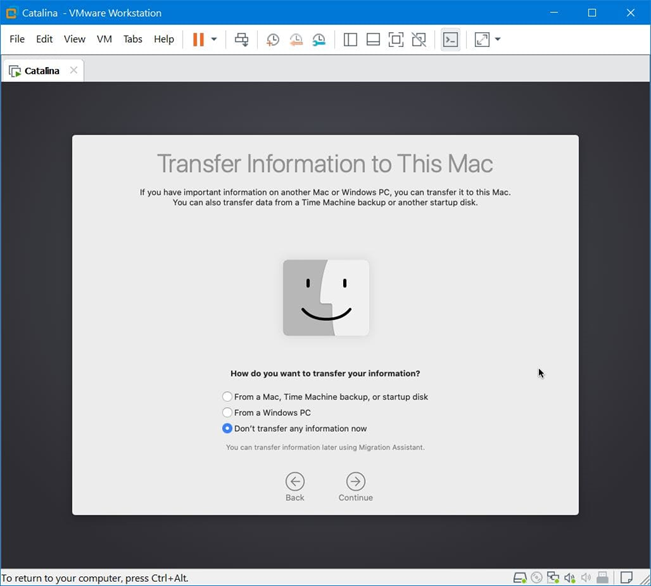Click the network adapter status icon

[x=553, y=578]
